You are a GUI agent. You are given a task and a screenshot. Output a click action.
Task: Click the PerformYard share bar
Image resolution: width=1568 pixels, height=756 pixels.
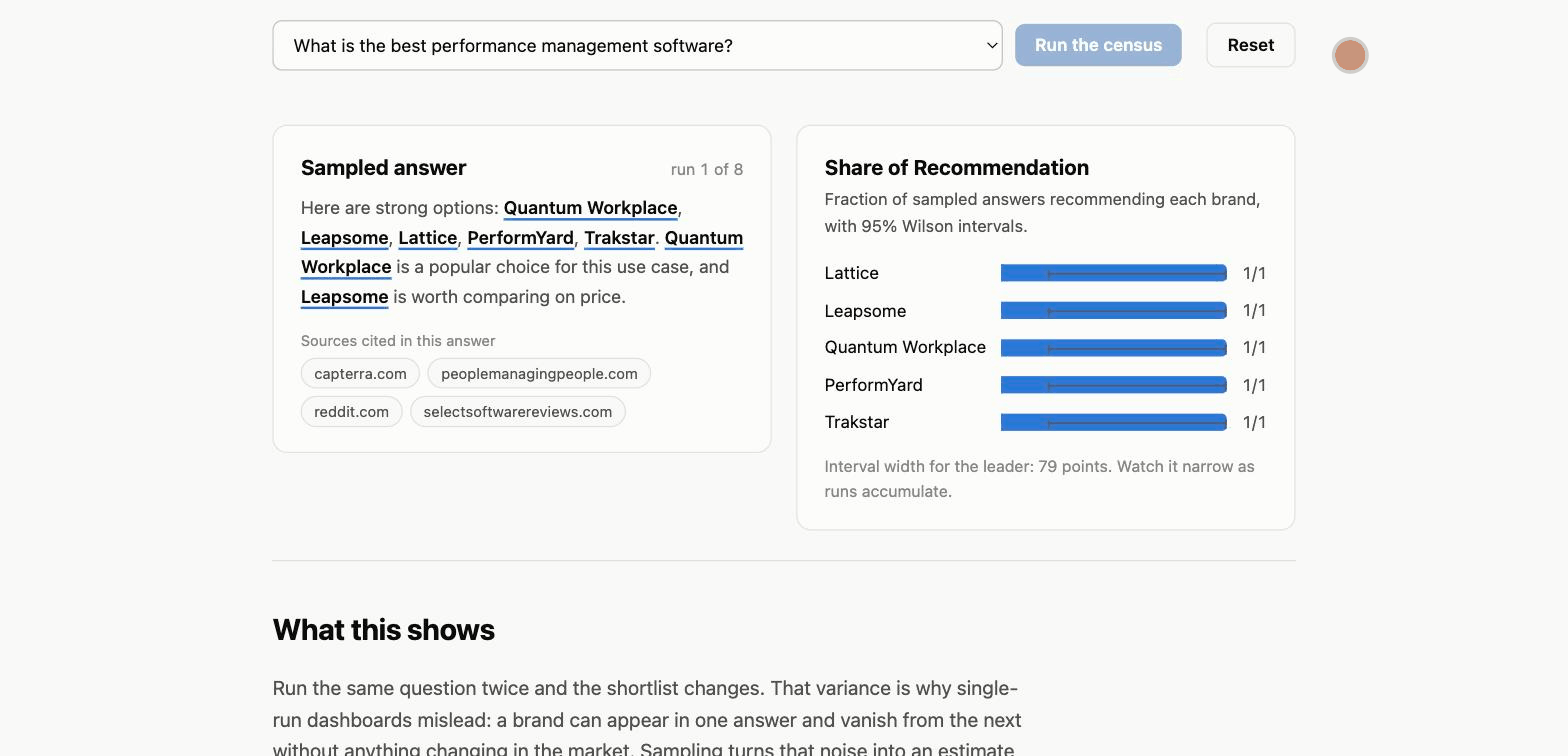click(x=1114, y=385)
